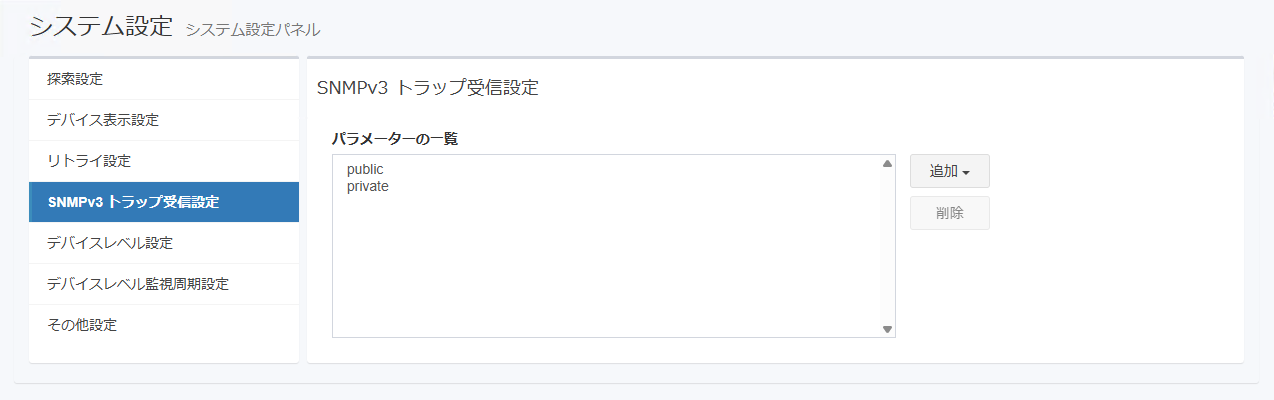1274x400 pixels.
Task: Open その他設定 in the sidebar
Action: click(x=164, y=325)
